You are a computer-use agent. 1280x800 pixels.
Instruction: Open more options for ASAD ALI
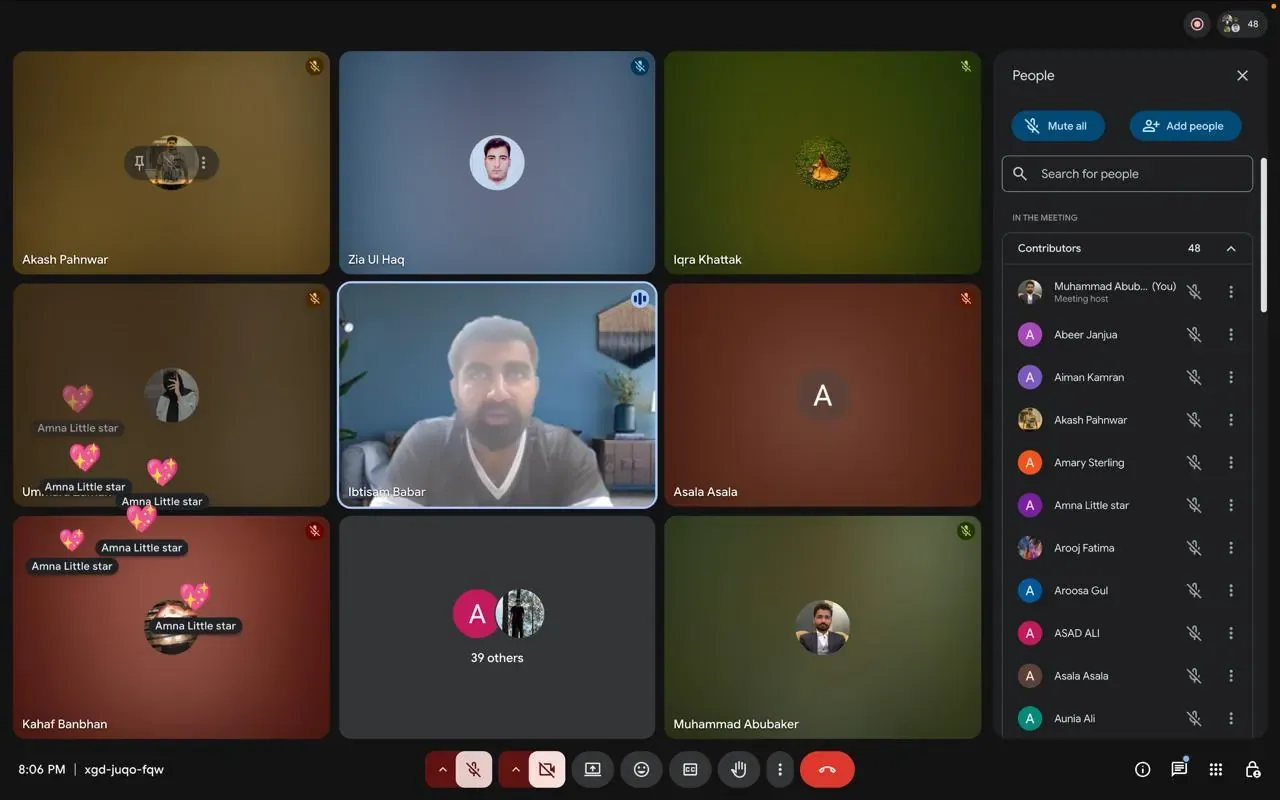coord(1231,633)
